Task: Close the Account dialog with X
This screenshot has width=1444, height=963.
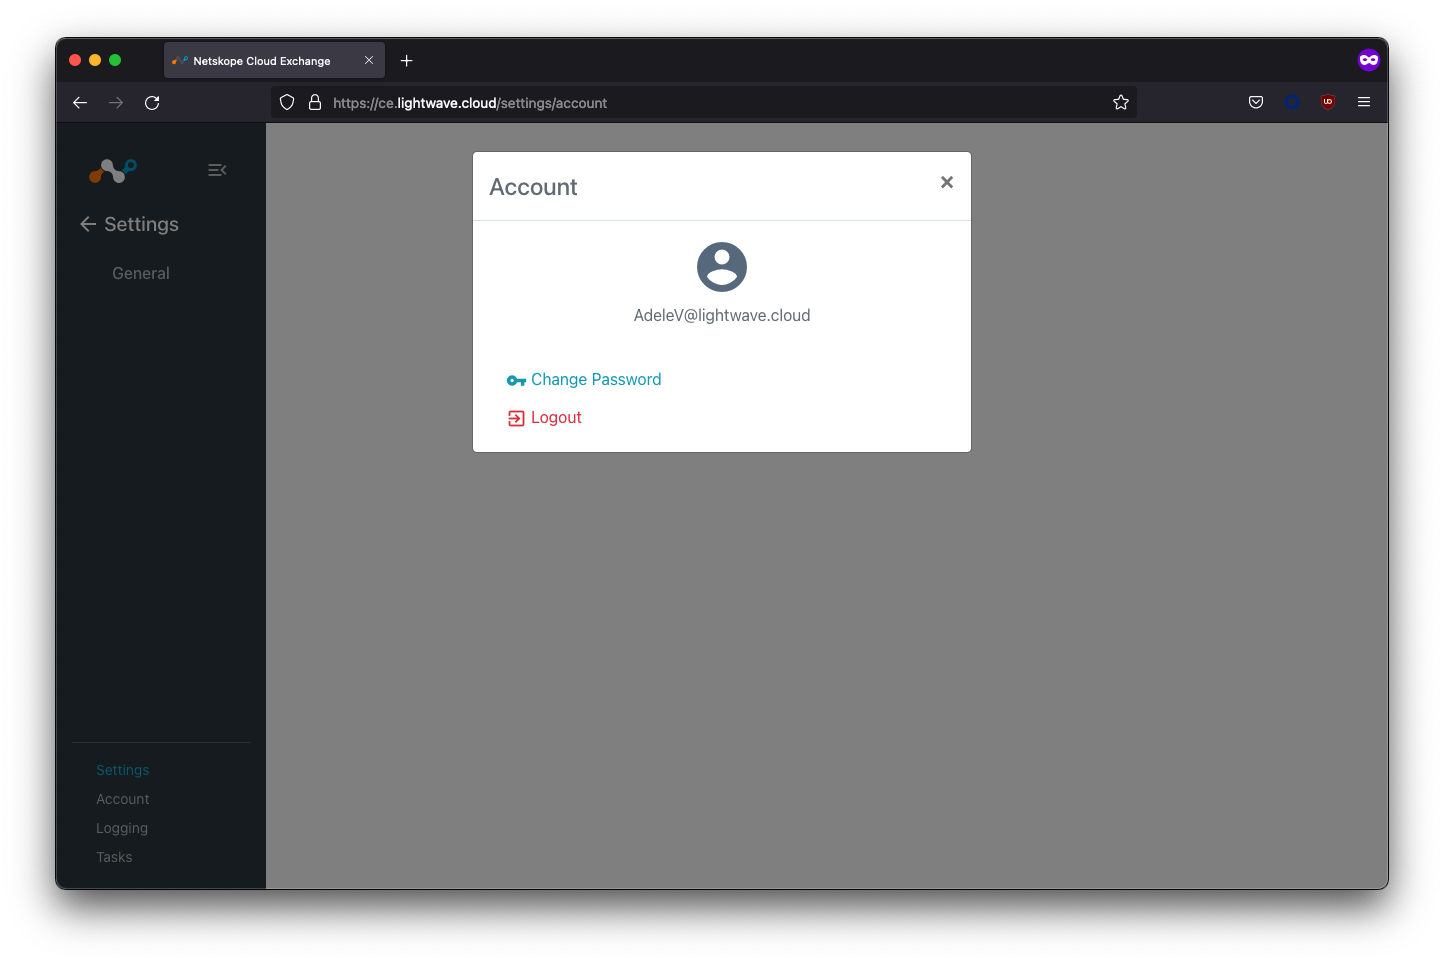Action: [946, 182]
